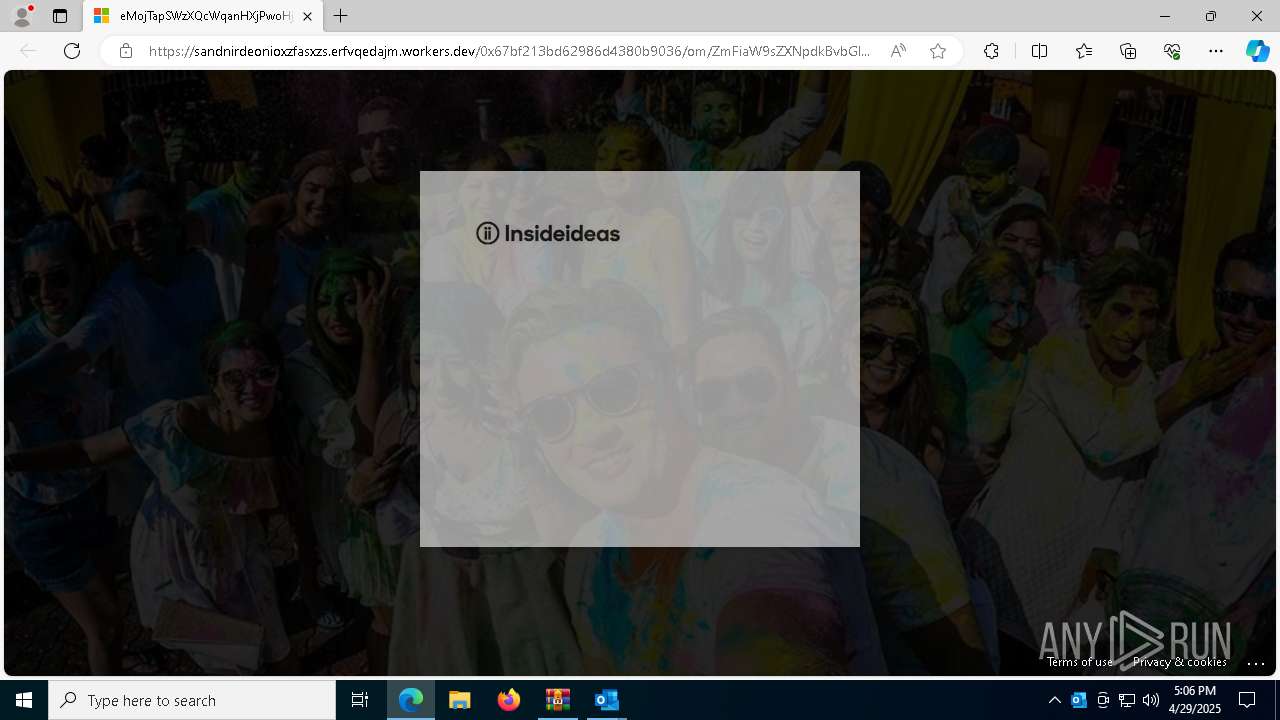Click the Insideideas logo in the dialog

click(x=548, y=233)
